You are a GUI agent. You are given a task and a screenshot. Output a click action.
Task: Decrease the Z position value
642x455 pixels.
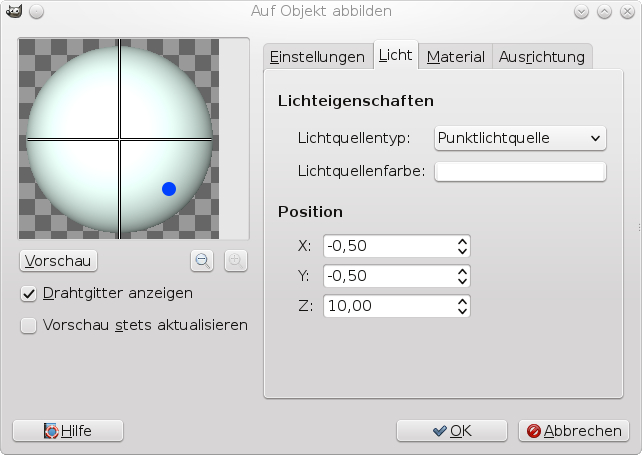coord(462,311)
